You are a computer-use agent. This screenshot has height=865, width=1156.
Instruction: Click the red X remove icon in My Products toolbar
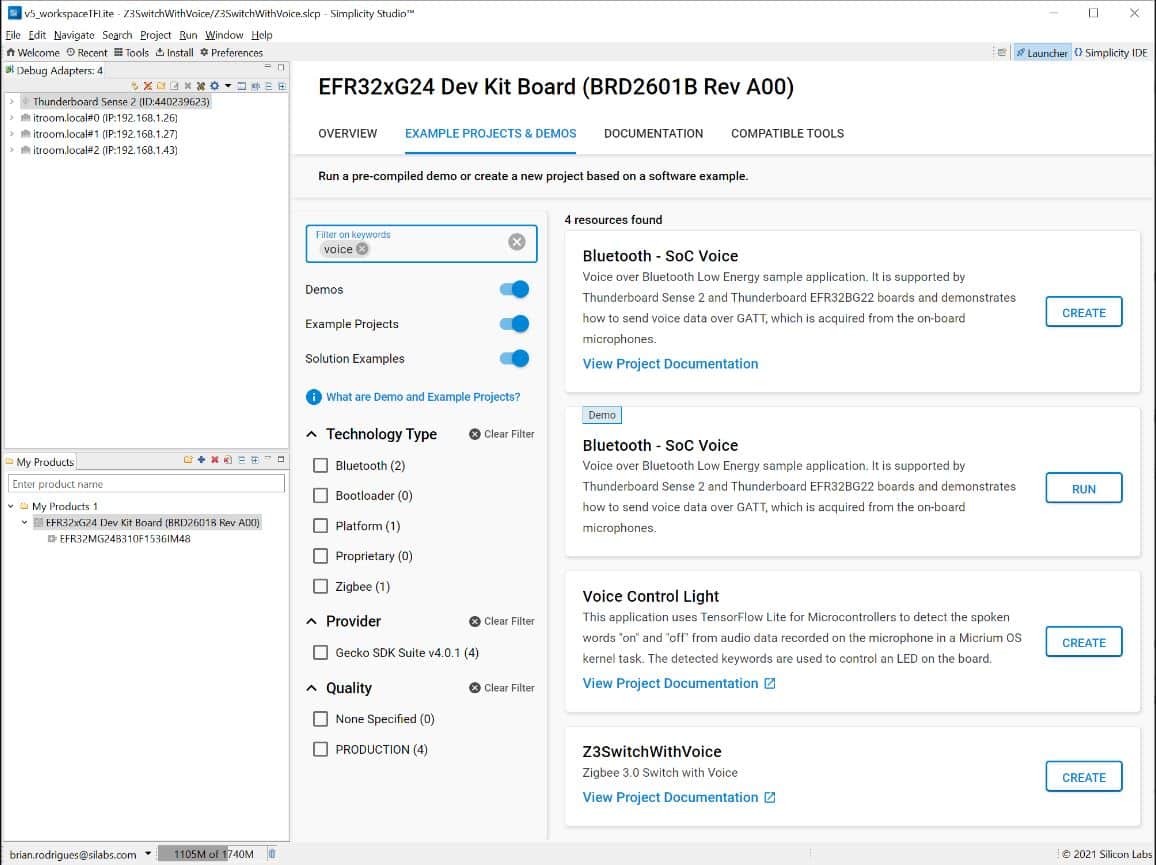tap(215, 459)
